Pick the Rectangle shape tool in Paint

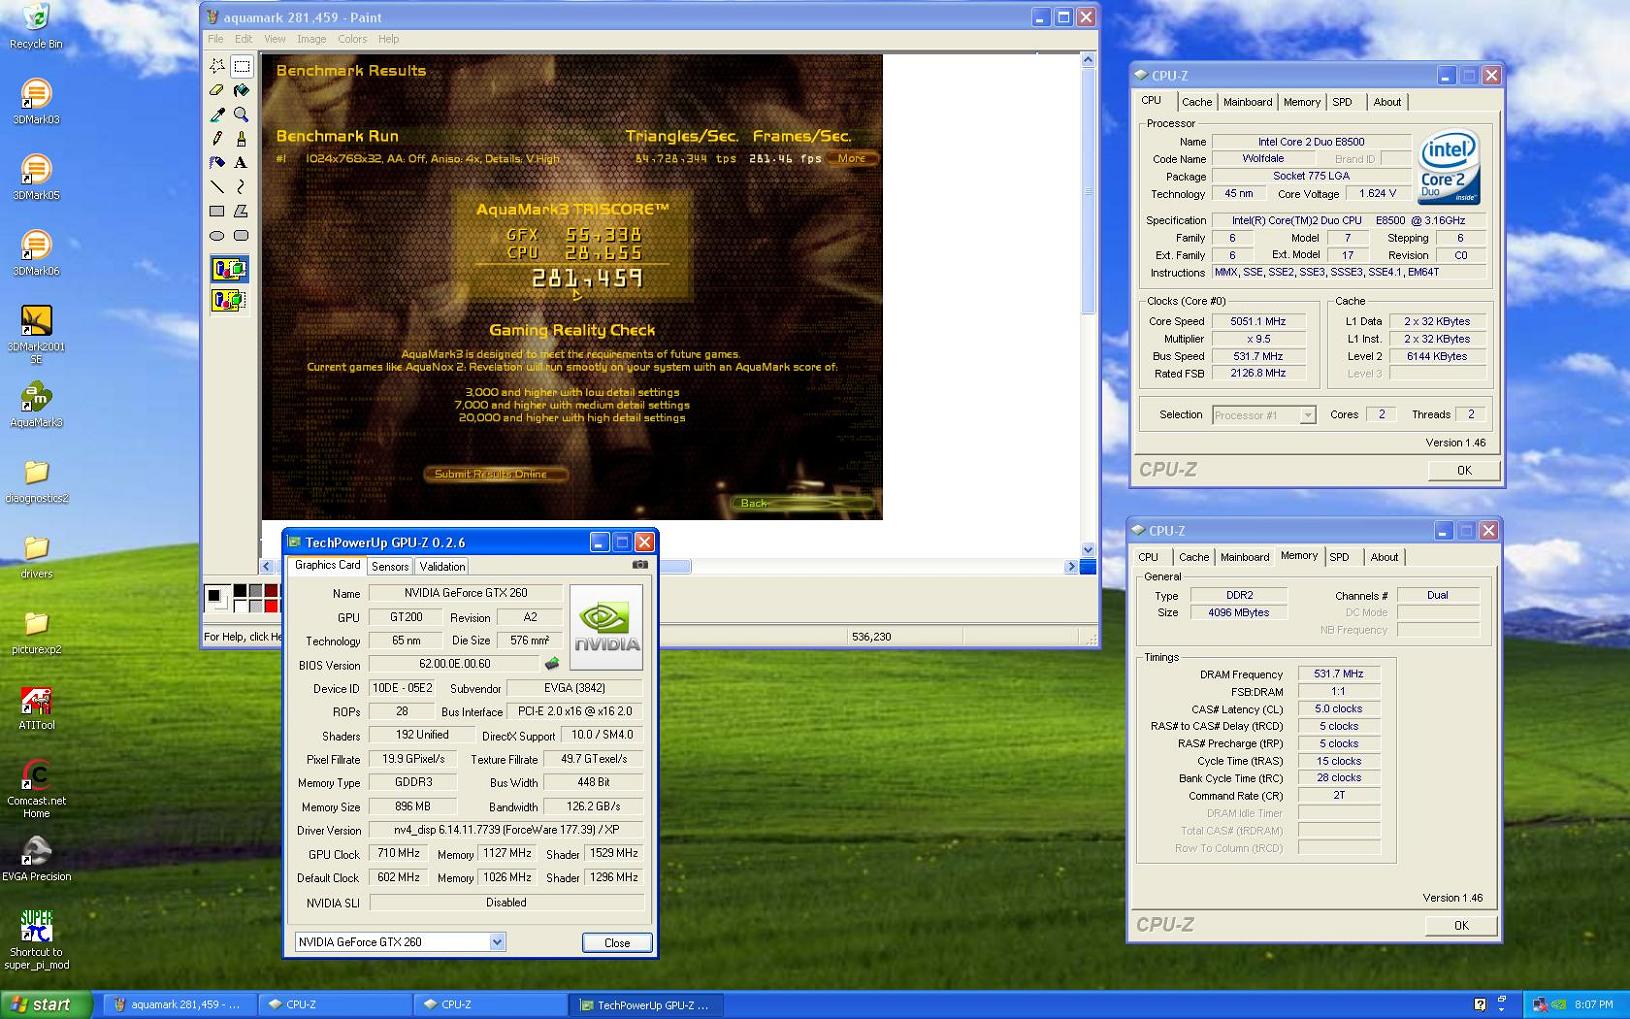[217, 211]
